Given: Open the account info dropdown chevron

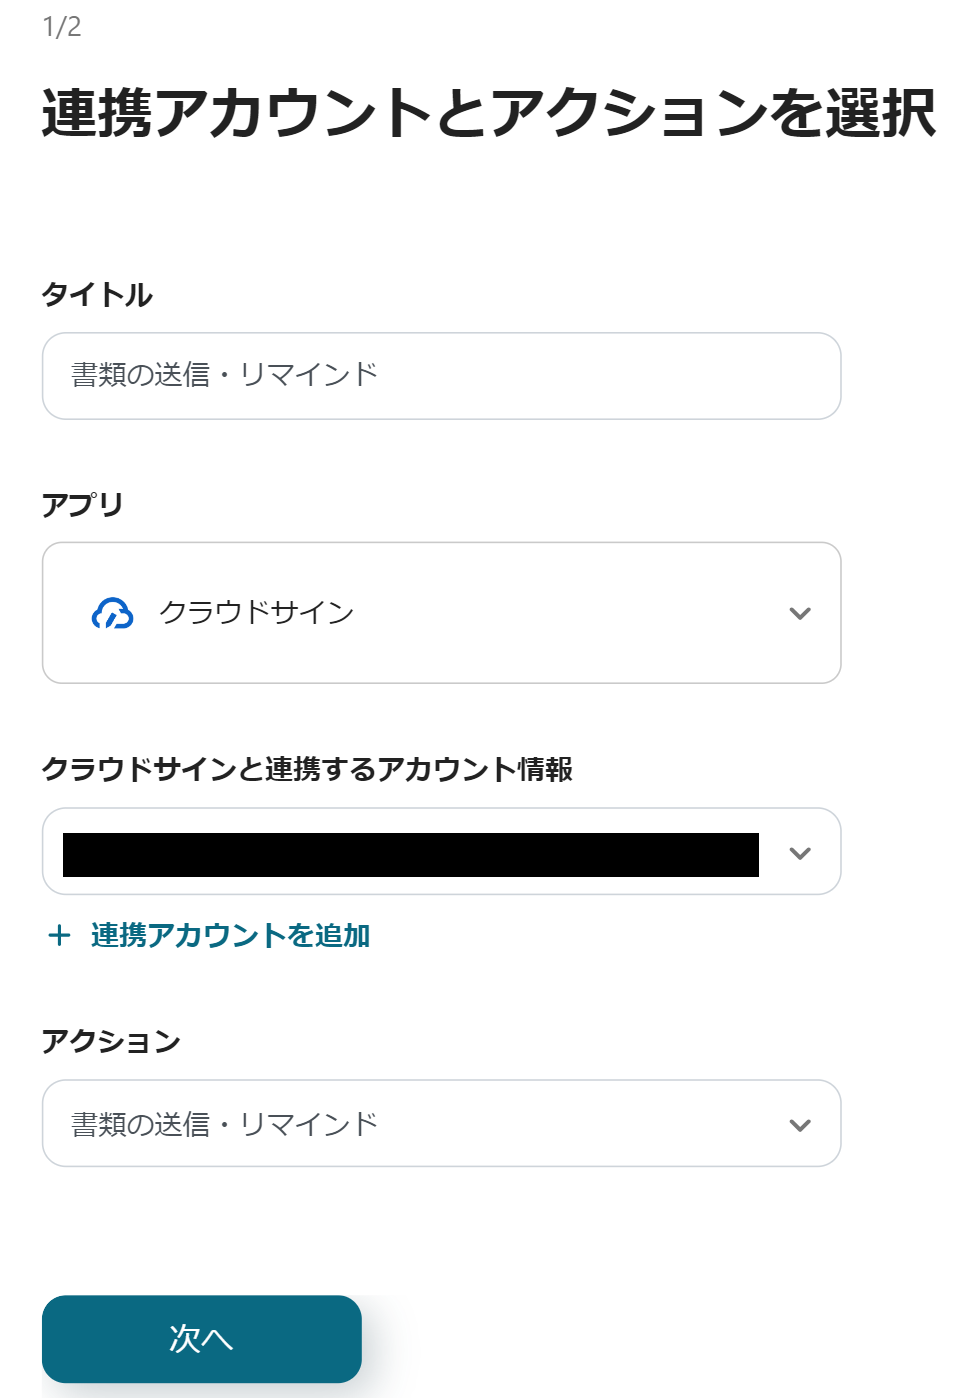Looking at the screenshot, I should 799,853.
